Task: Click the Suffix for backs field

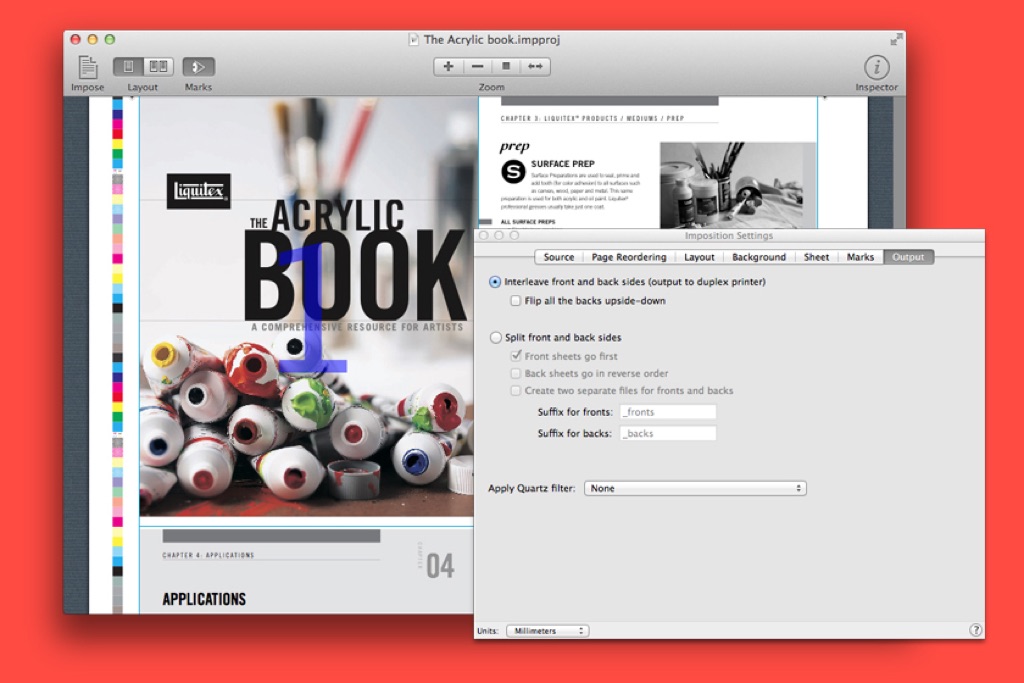Action: 667,434
